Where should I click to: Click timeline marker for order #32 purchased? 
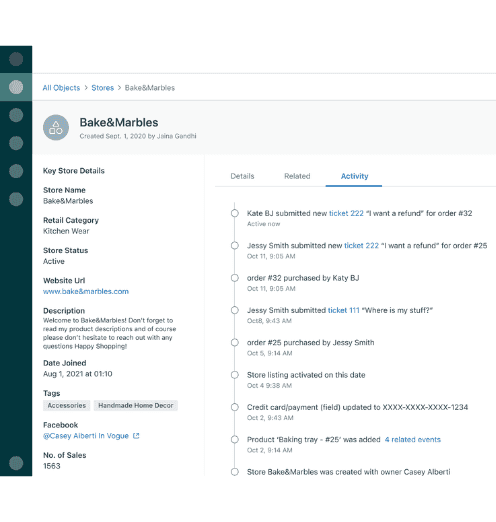point(235,278)
